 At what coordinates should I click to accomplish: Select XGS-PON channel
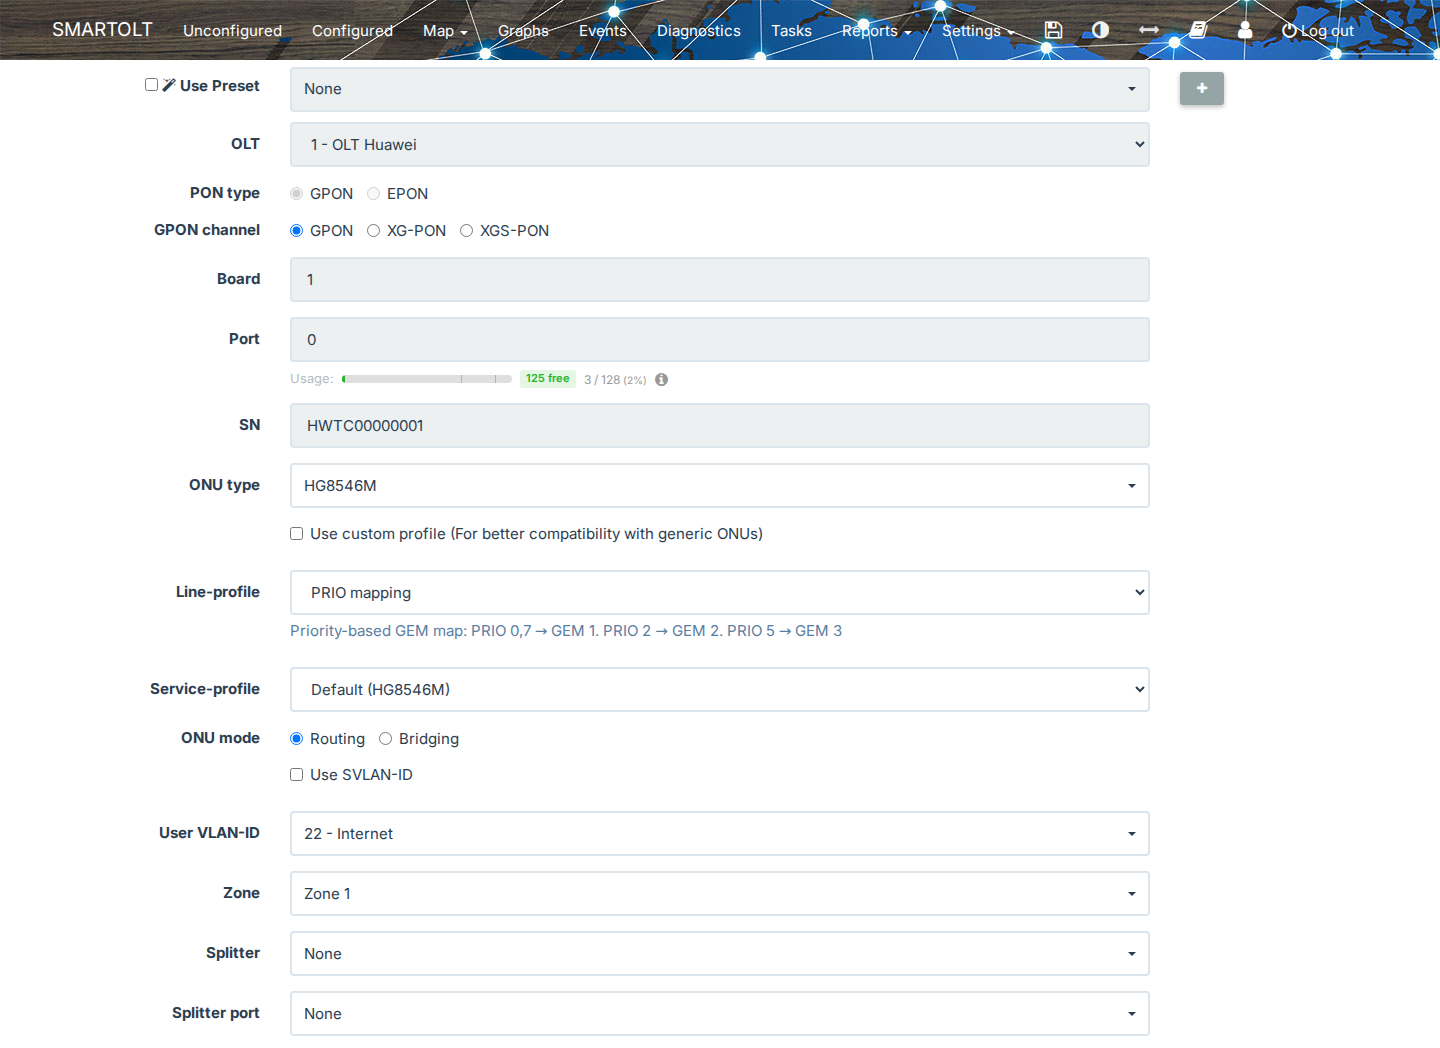(x=466, y=230)
